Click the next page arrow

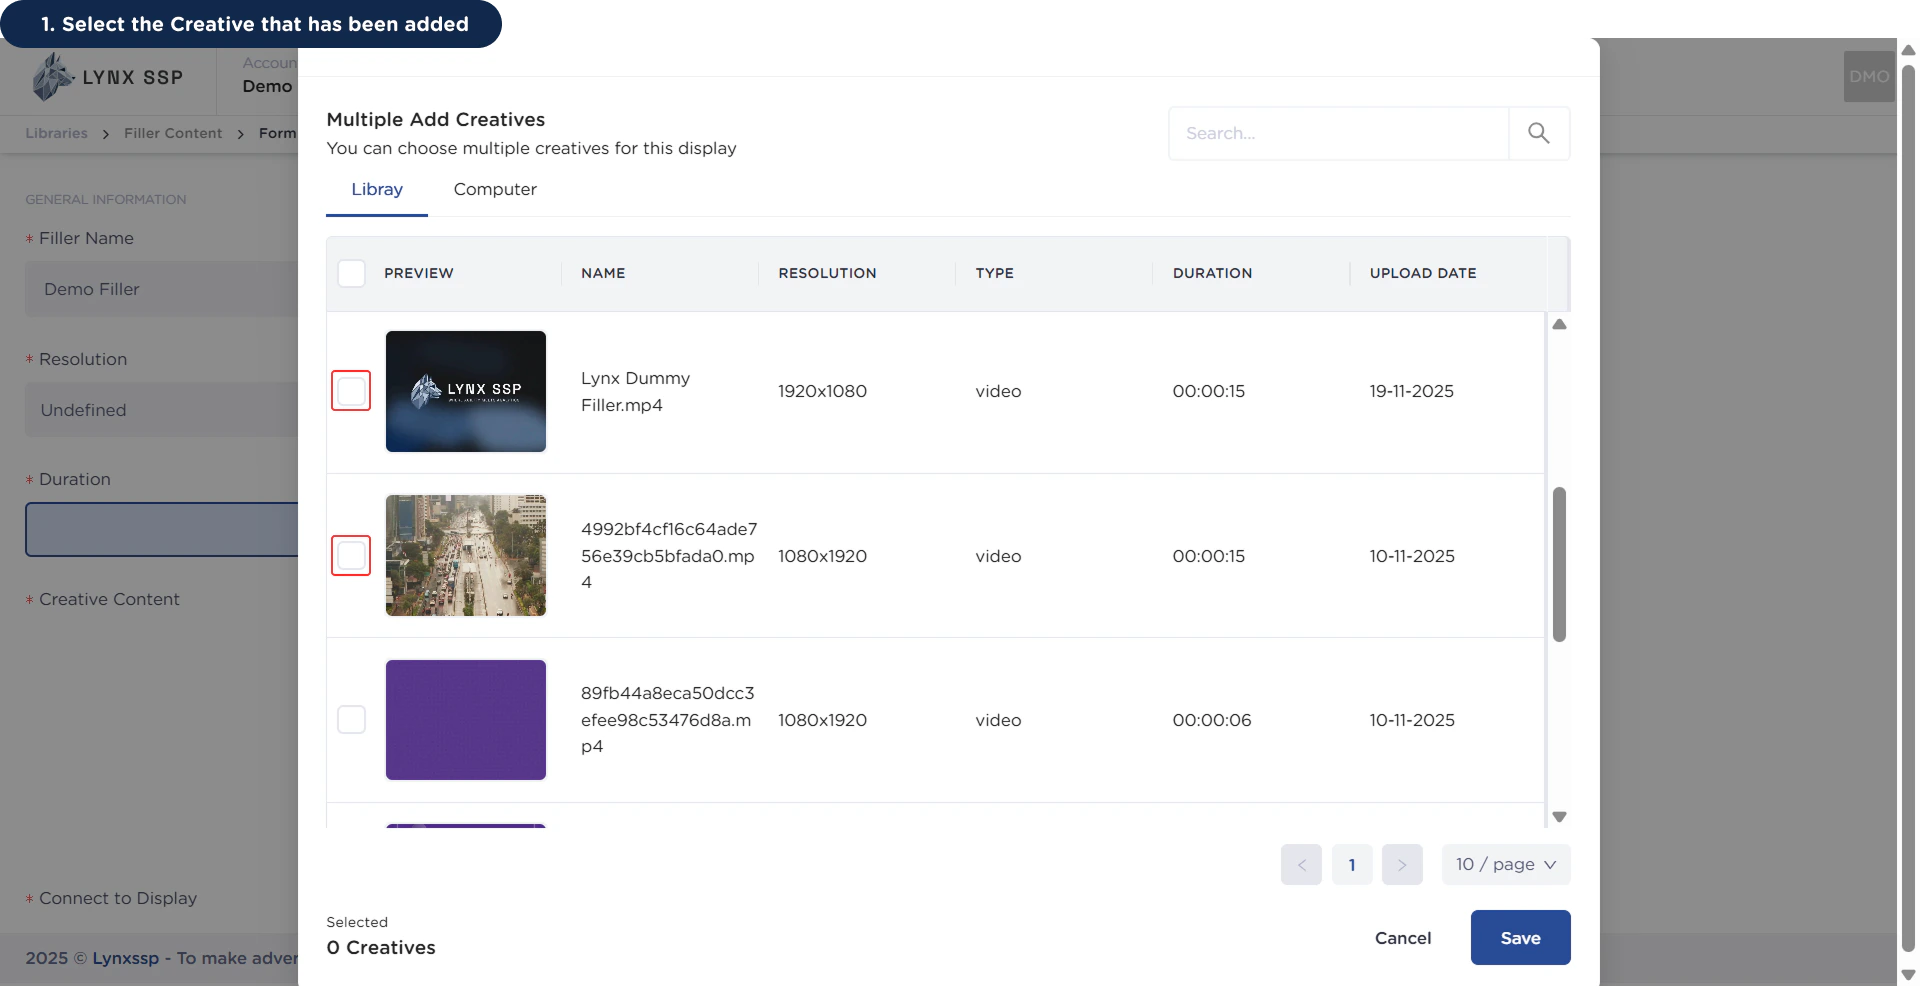point(1402,864)
